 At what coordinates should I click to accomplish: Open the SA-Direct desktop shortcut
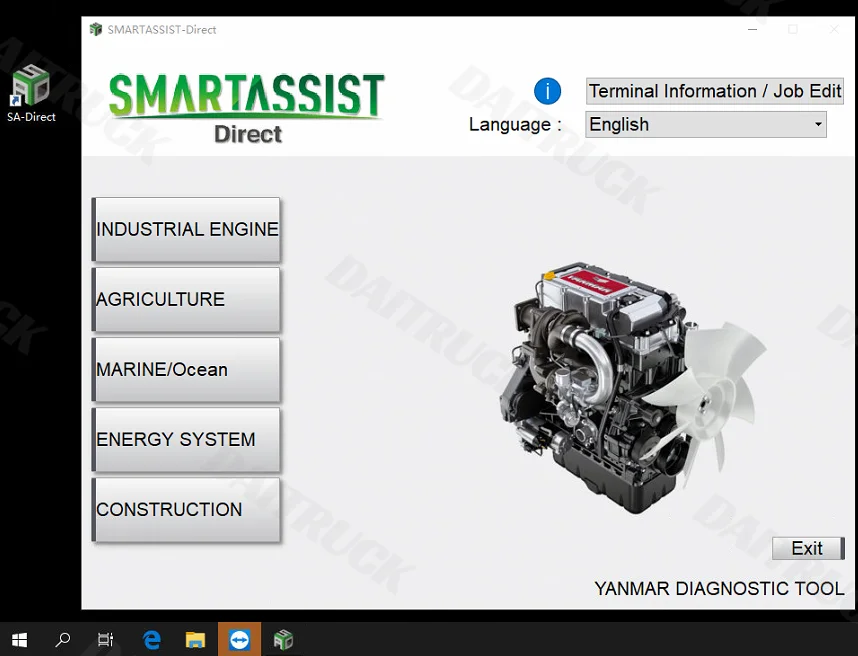[31, 94]
